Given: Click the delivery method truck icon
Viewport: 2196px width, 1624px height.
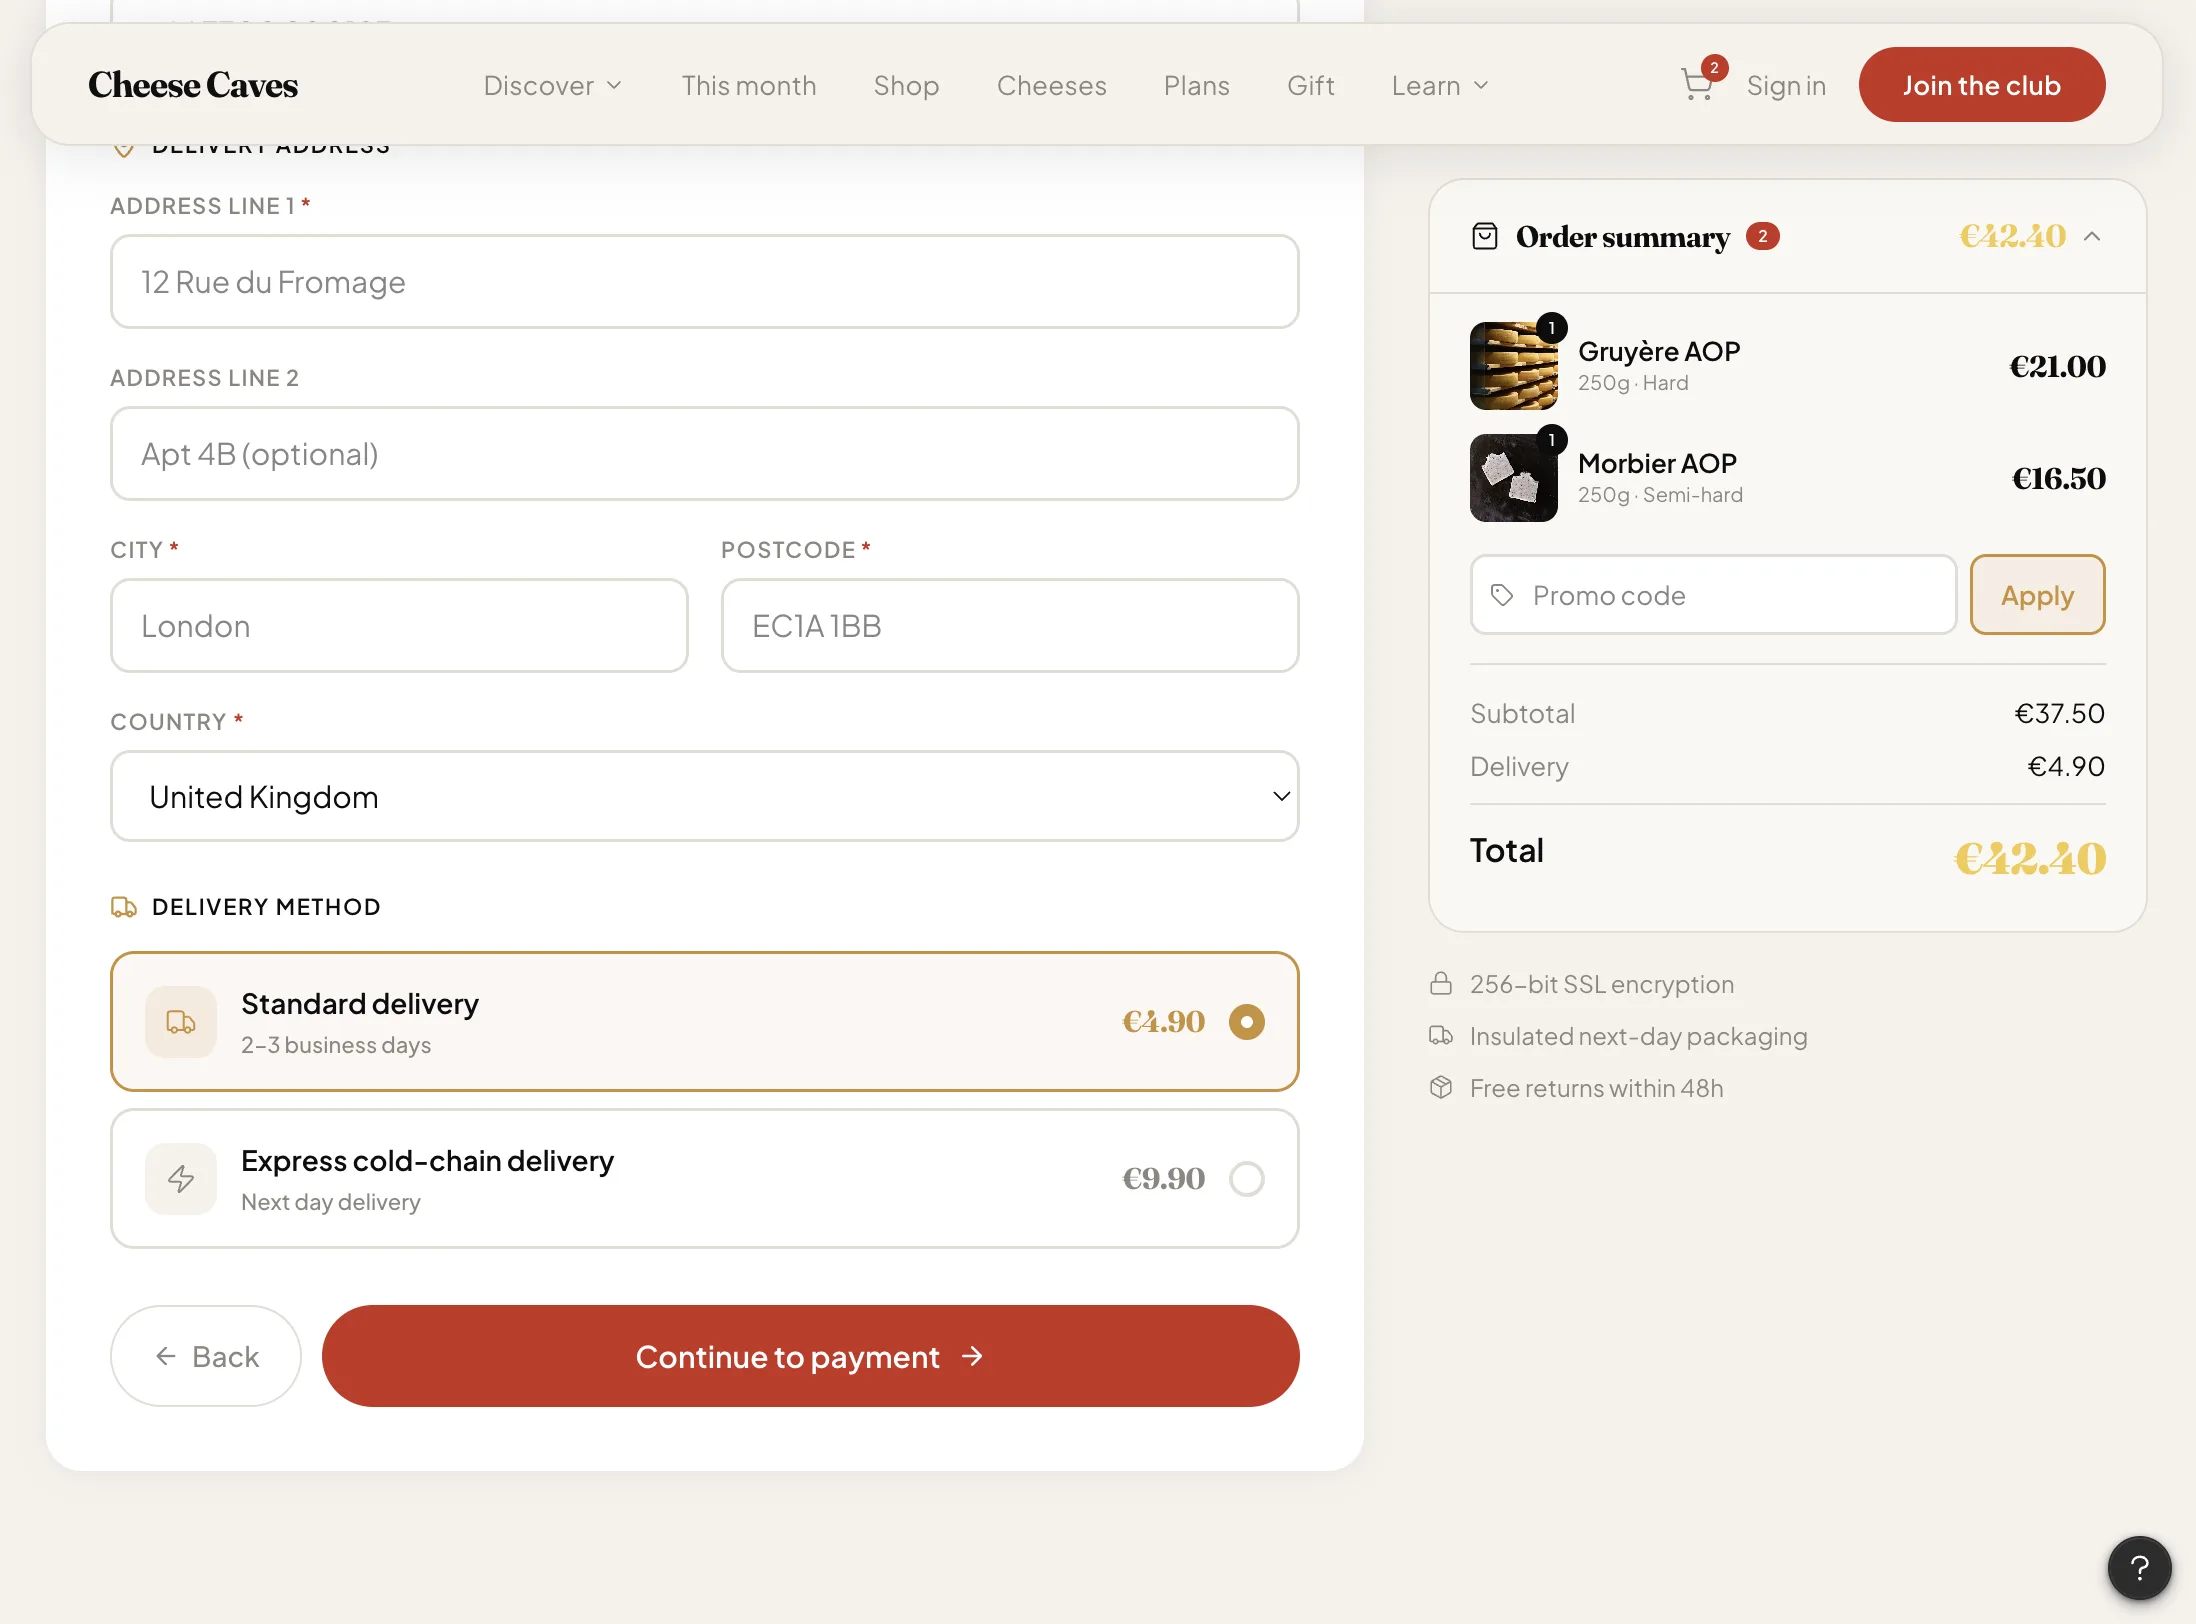Looking at the screenshot, I should (x=124, y=906).
